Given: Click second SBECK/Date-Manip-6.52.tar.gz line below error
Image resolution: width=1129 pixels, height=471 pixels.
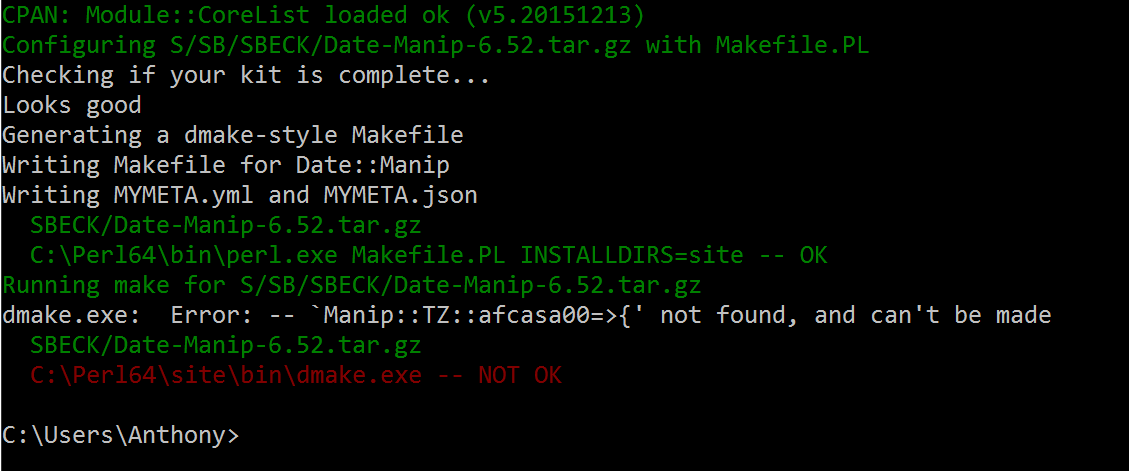Looking at the screenshot, I should (x=226, y=346).
